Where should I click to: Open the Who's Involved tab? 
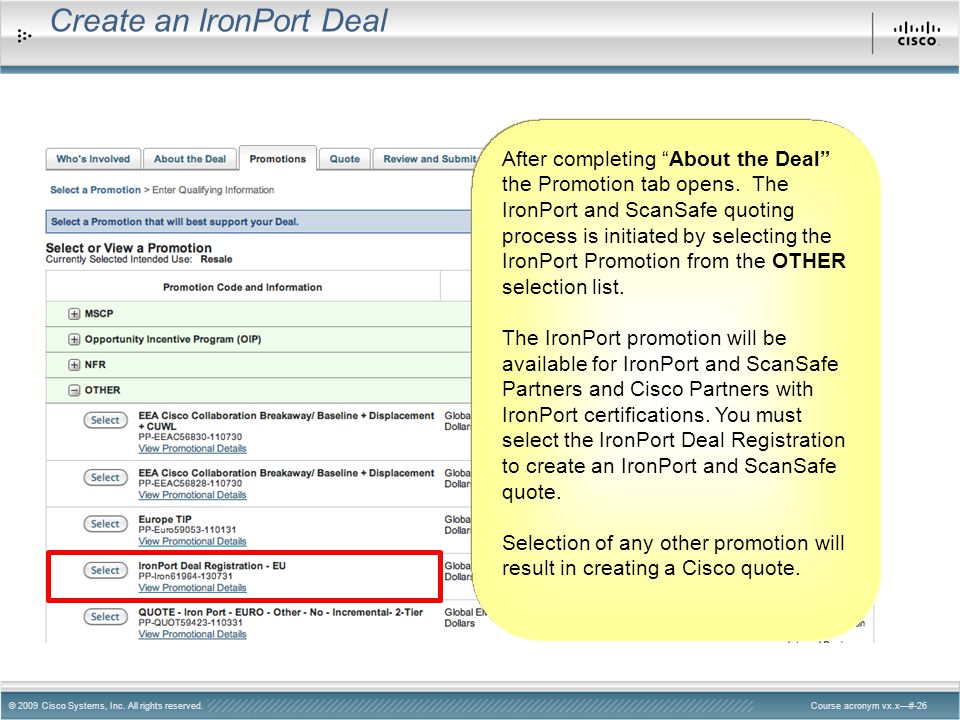(93, 159)
